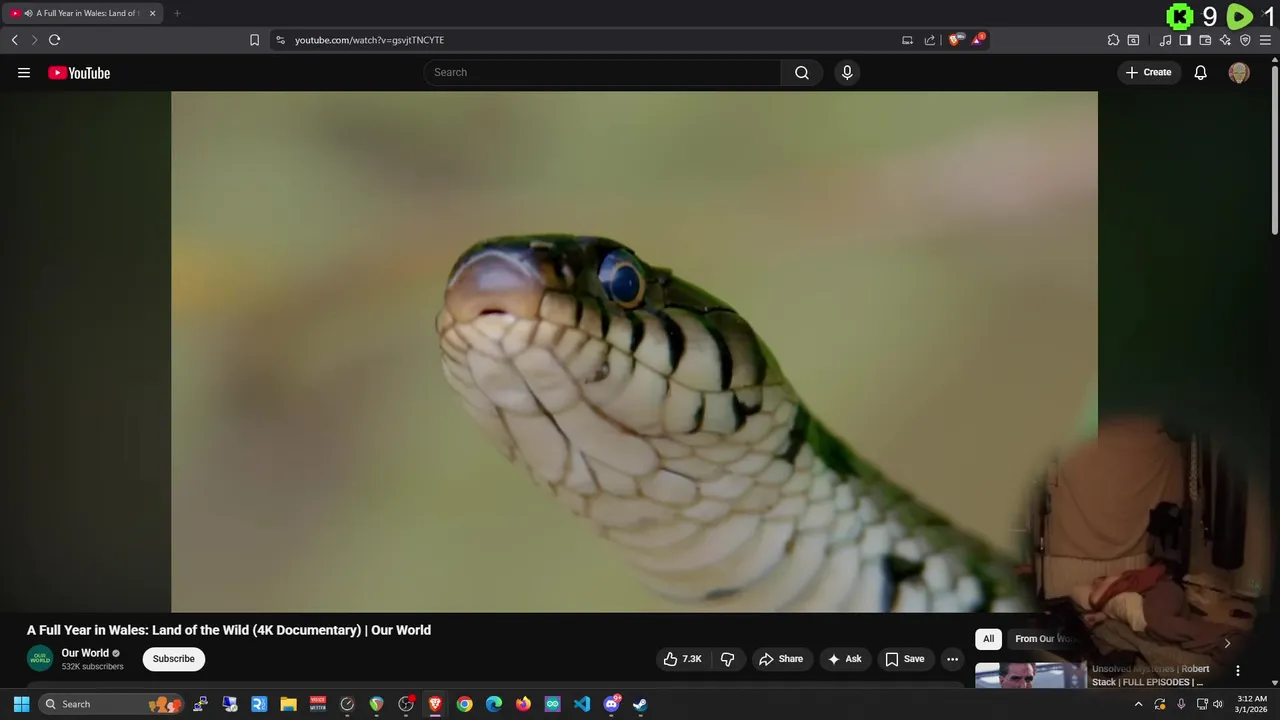
Task: Open the account avatar menu
Action: (x=1239, y=72)
